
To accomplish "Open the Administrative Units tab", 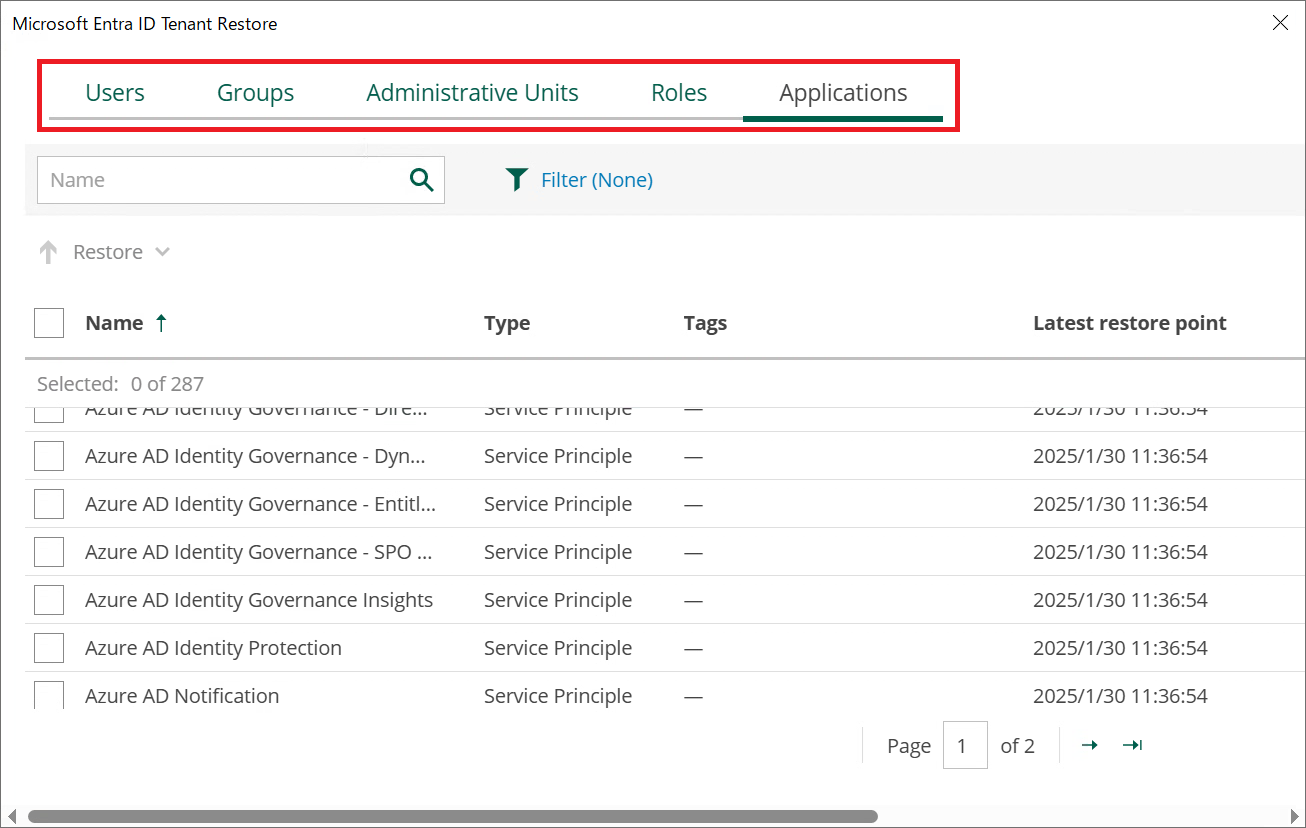I will point(473,93).
